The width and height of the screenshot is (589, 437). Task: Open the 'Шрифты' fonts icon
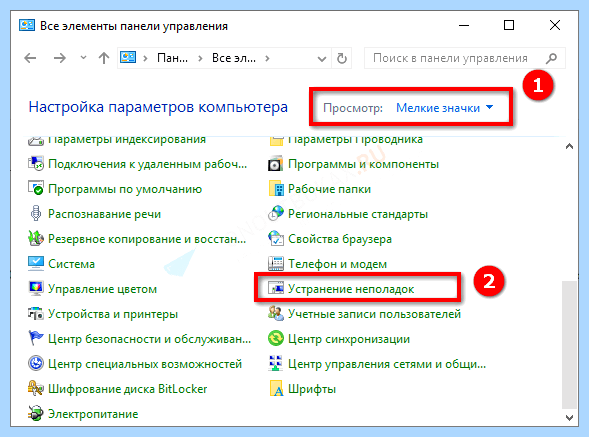[x=276, y=389]
